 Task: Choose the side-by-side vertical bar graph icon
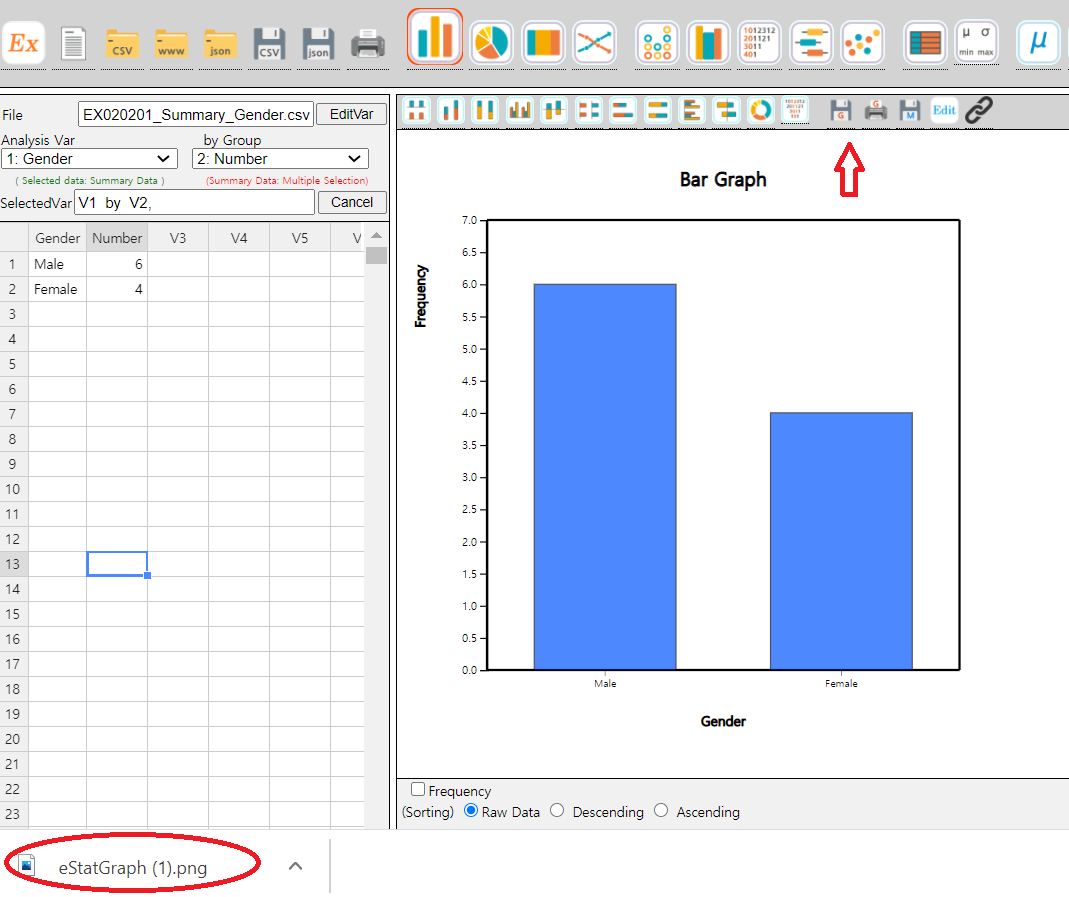[x=520, y=110]
